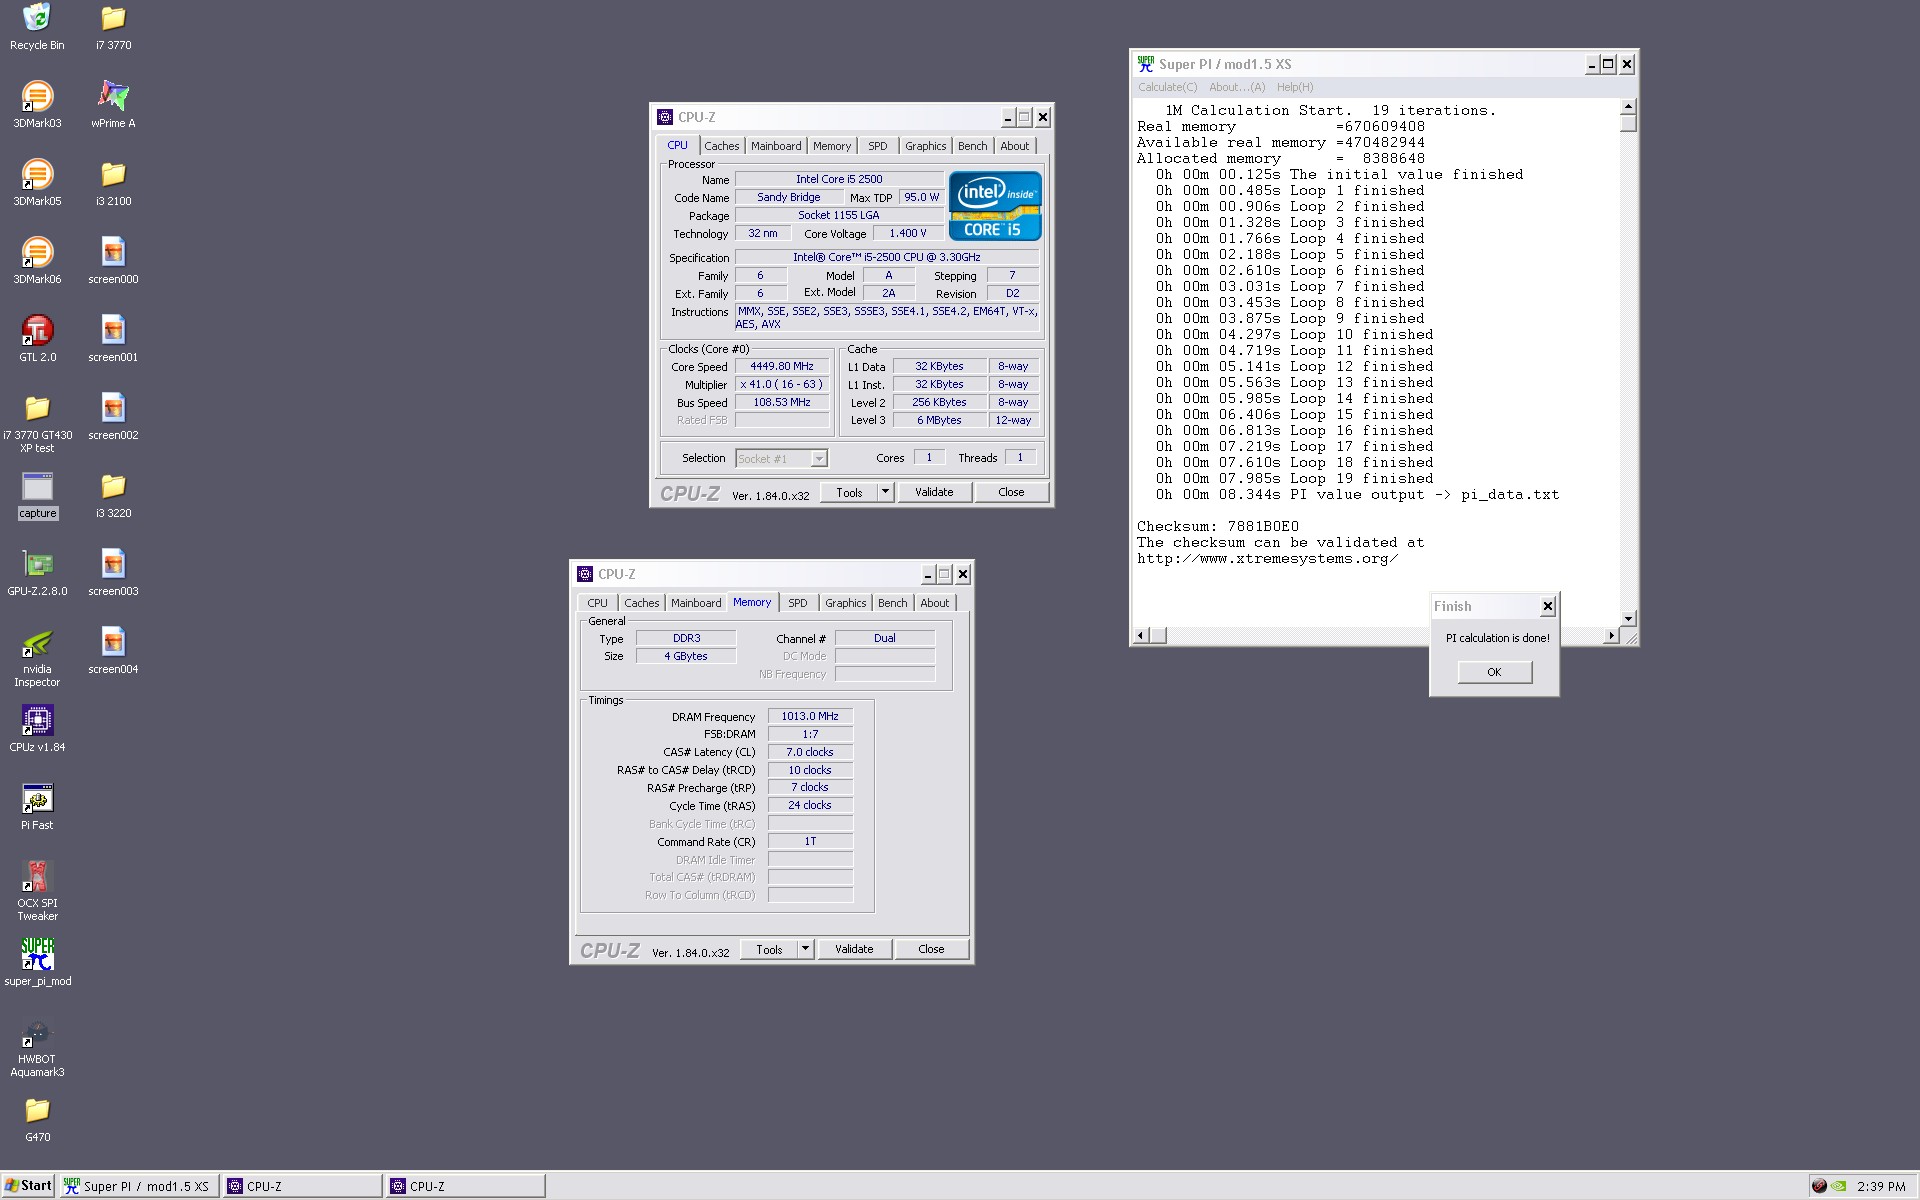Open the i3 3220 folder icon
The height and width of the screenshot is (1200, 1920).
[113, 494]
